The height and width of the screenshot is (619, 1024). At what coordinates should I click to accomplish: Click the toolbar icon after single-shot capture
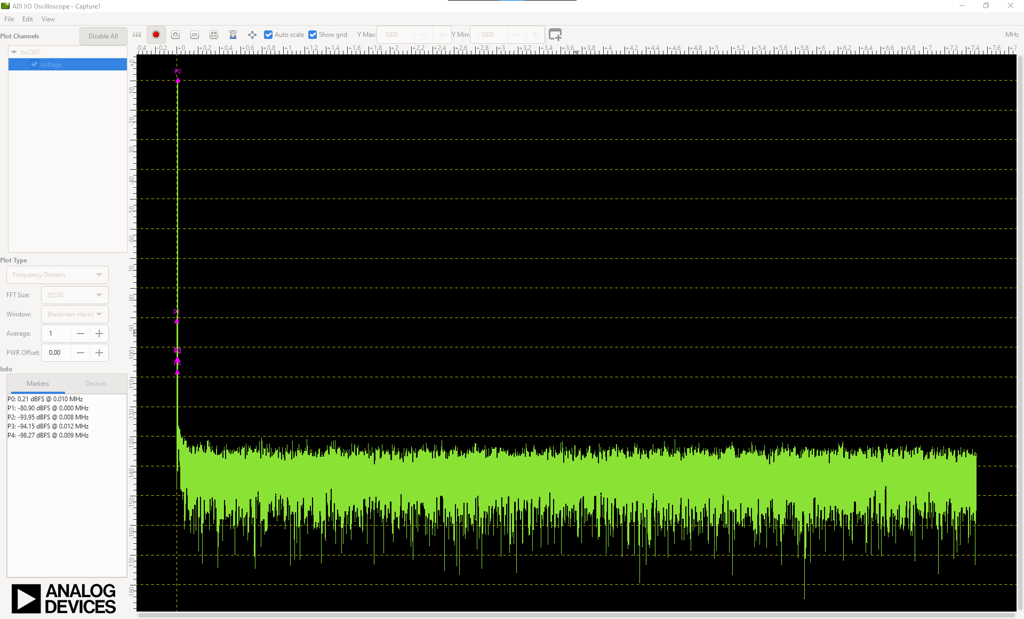point(195,35)
